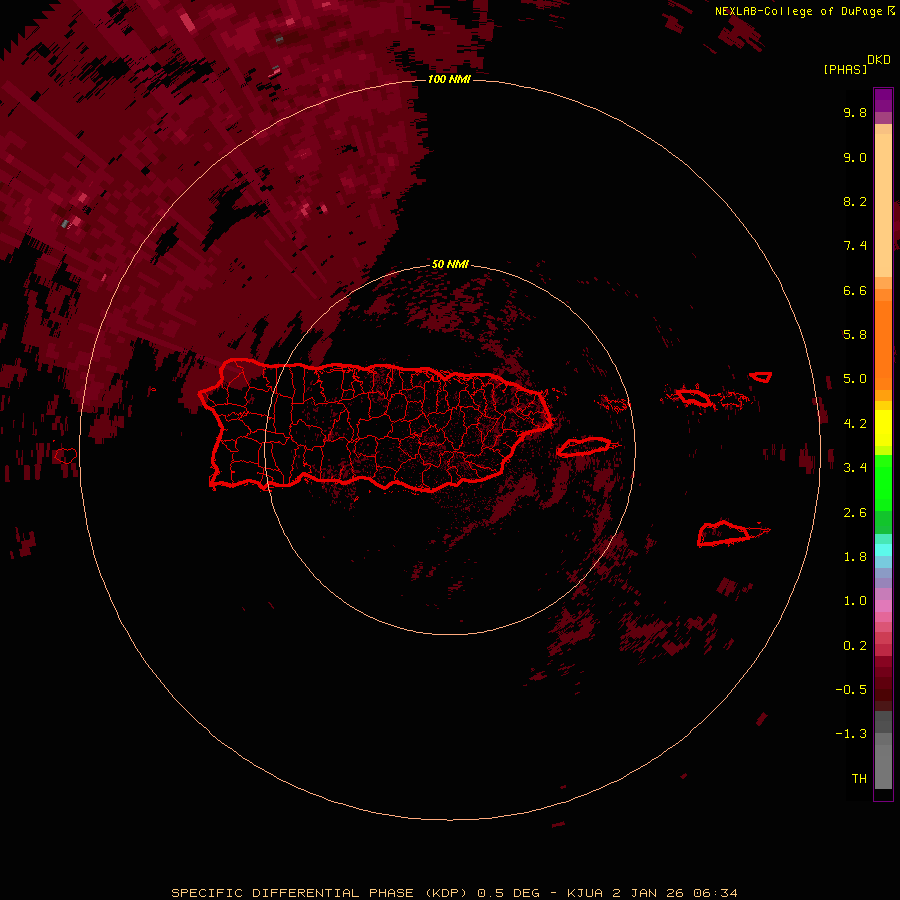Pick the orange band on the color bar
The height and width of the screenshot is (900, 900).
point(883,344)
